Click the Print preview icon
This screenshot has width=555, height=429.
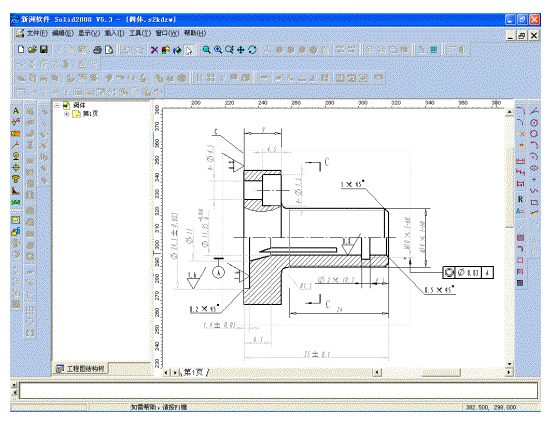pos(109,50)
